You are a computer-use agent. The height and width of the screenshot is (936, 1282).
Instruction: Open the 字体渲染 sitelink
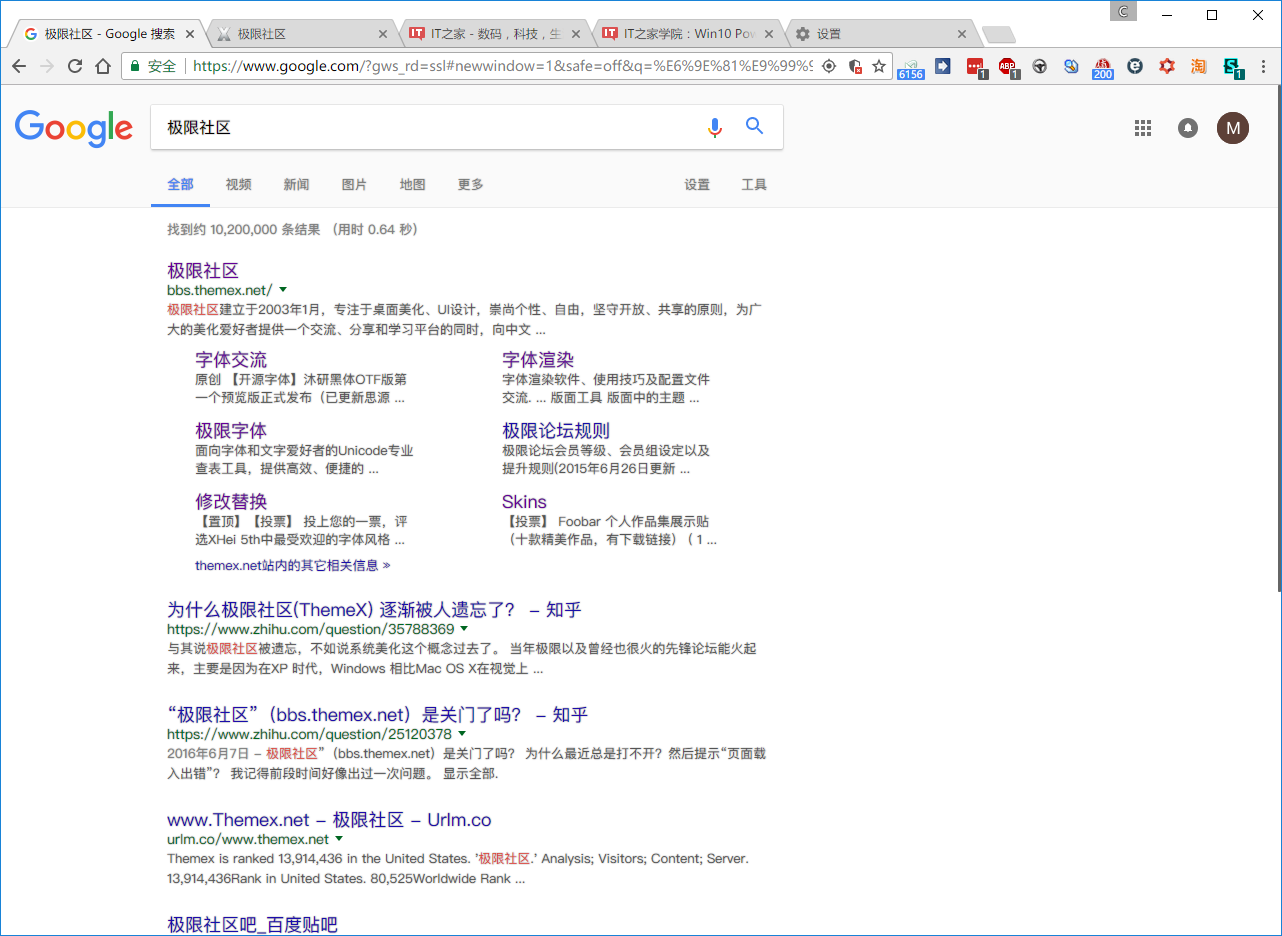point(538,360)
